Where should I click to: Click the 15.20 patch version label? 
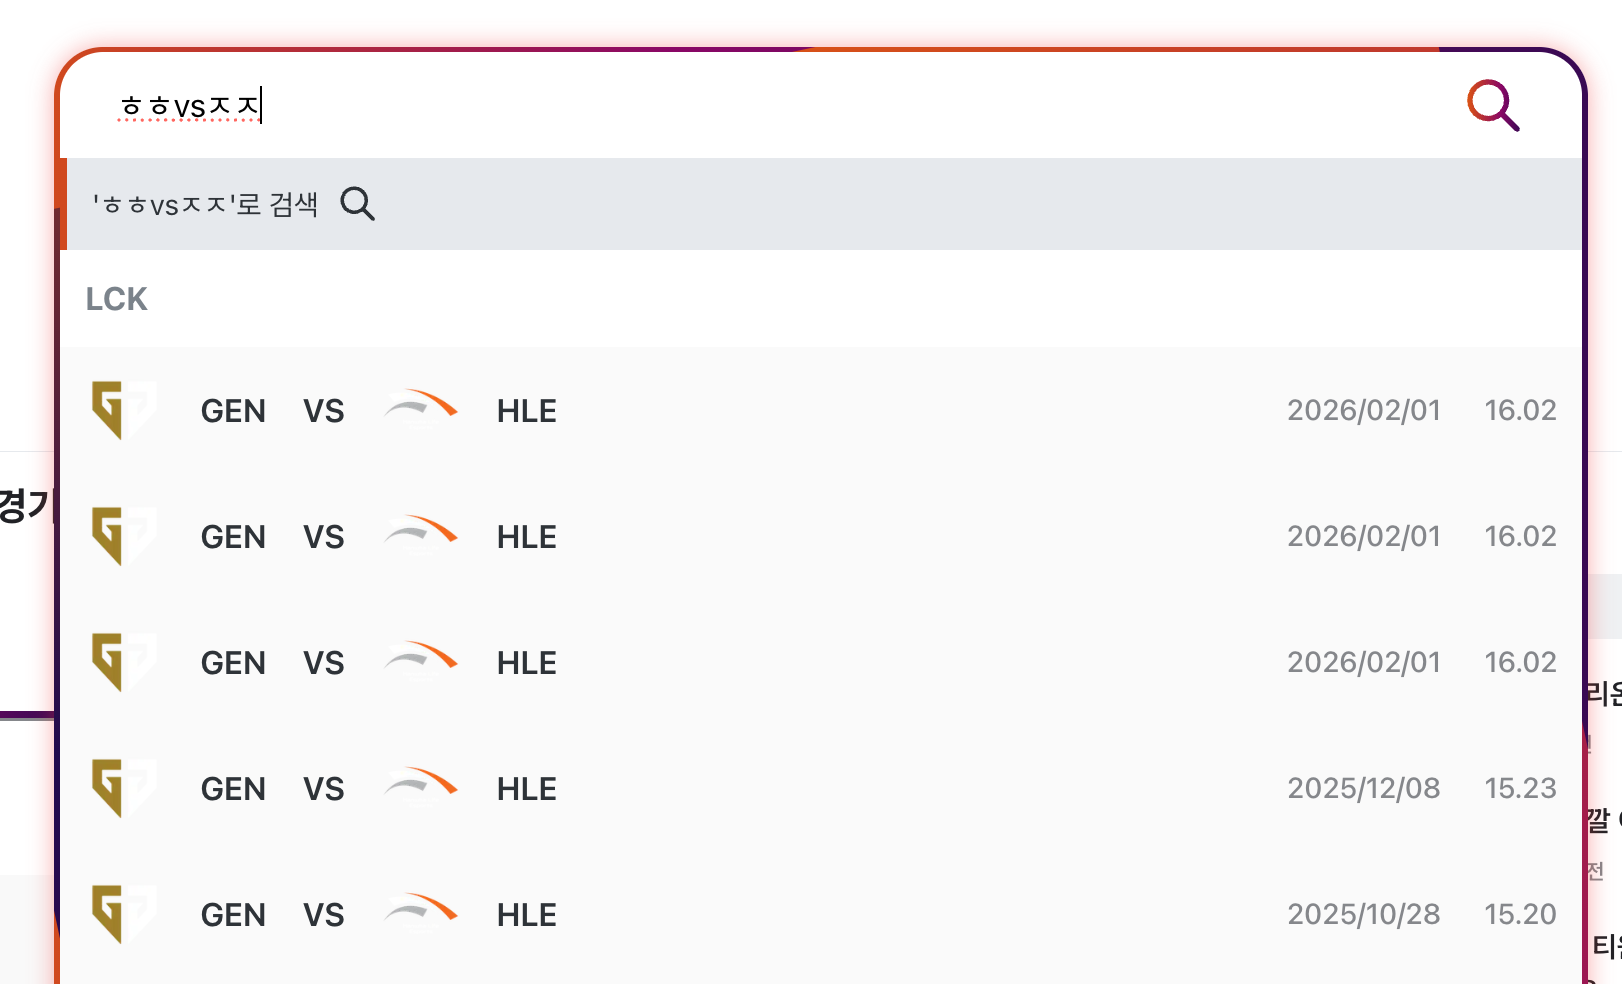click(x=1520, y=914)
